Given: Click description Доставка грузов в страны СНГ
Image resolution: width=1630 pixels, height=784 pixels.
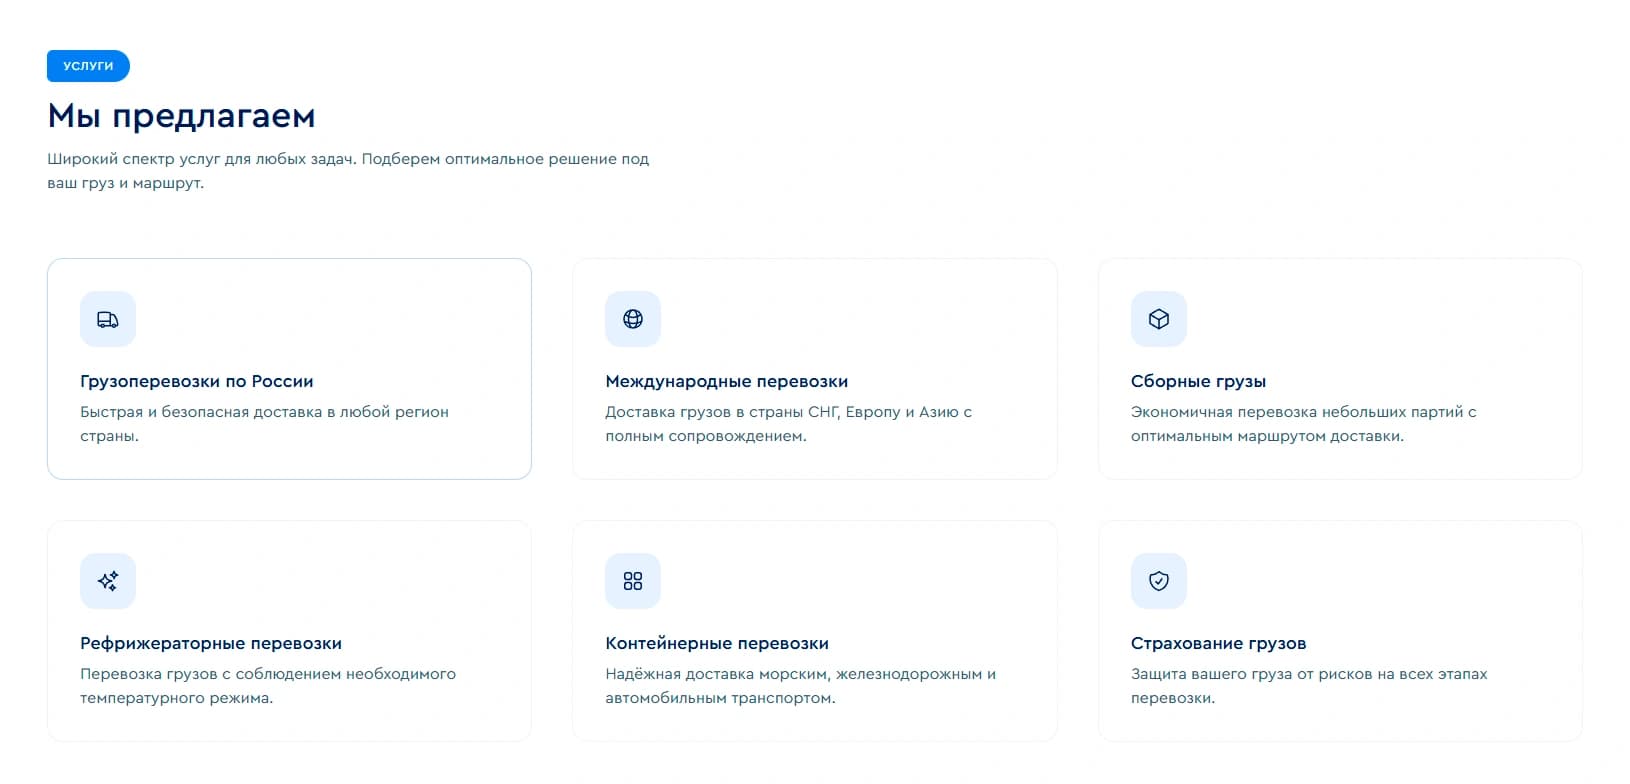Looking at the screenshot, I should (x=789, y=424).
